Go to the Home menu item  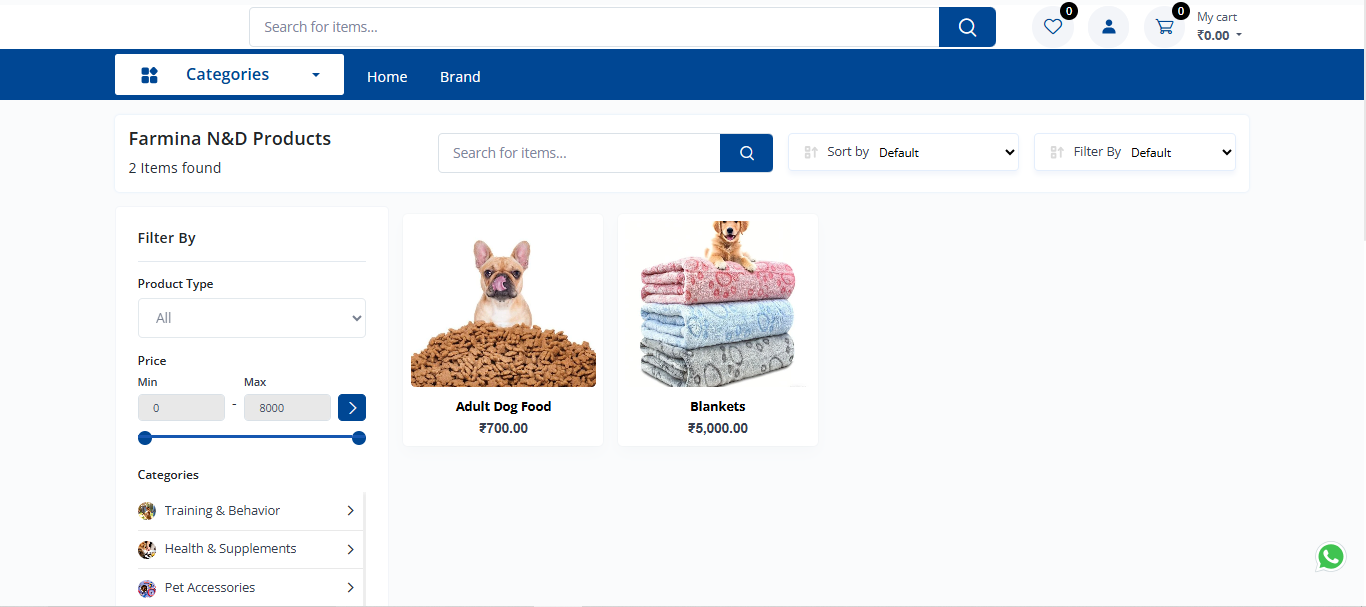point(387,77)
